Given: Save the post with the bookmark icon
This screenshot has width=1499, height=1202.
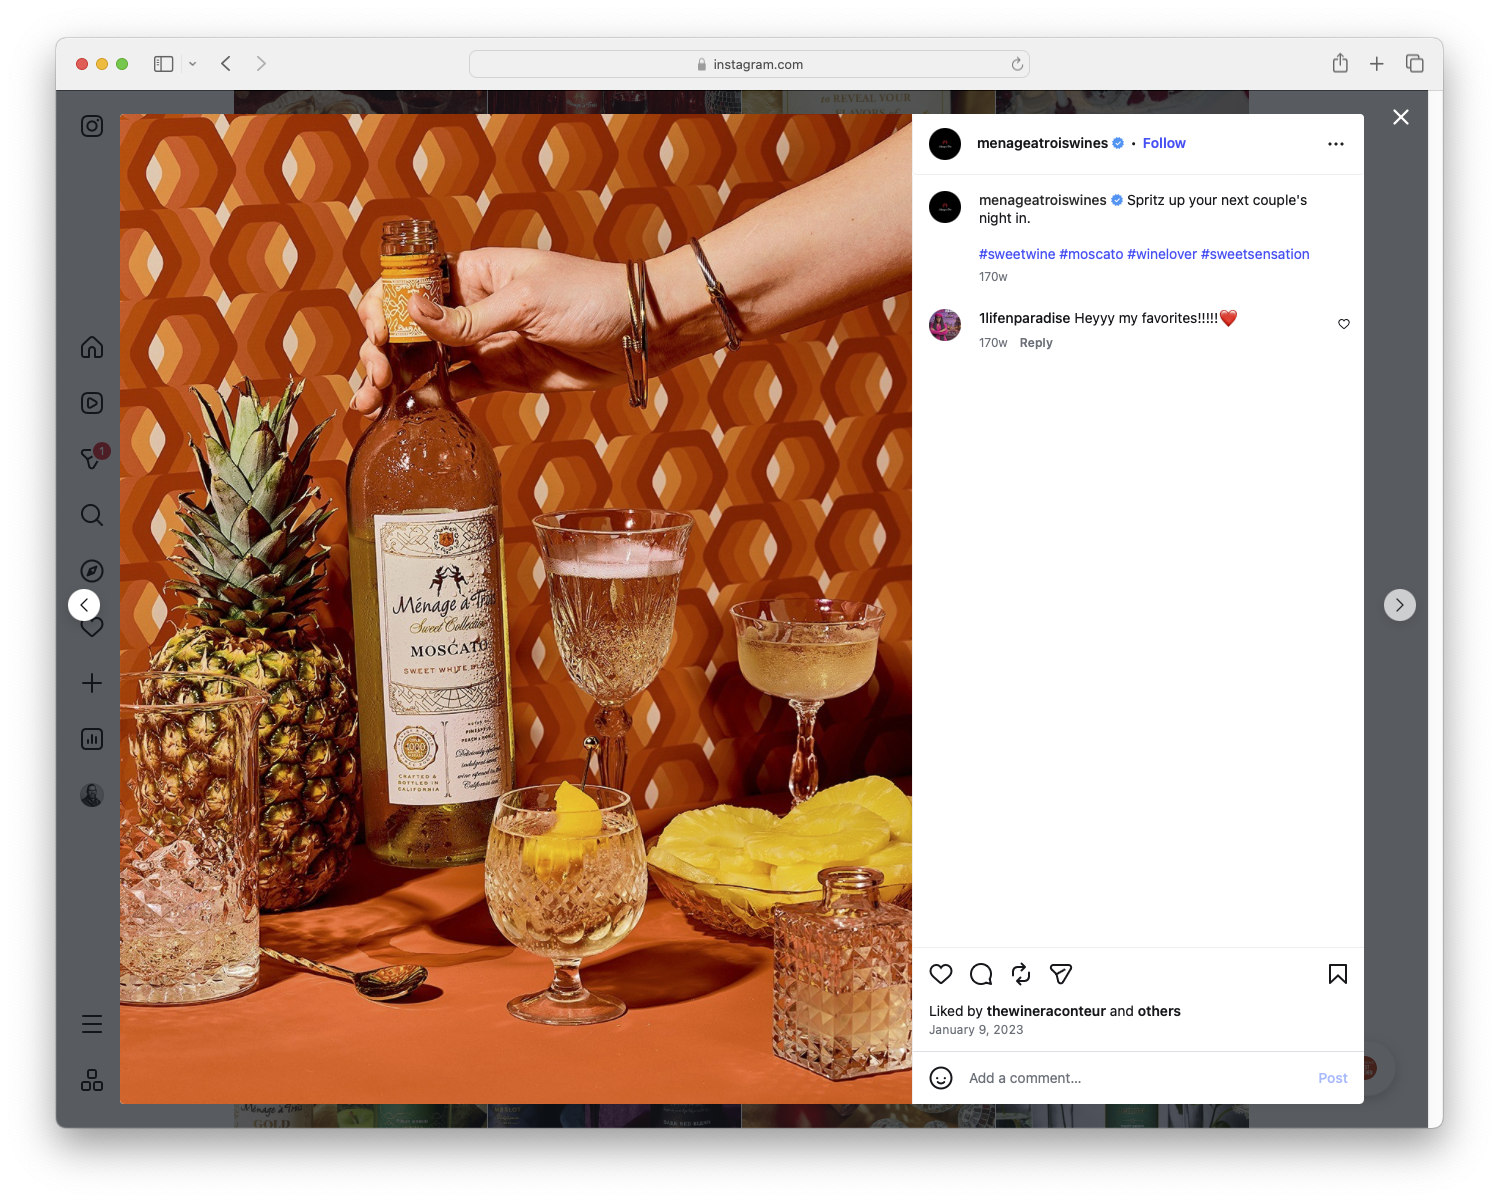Looking at the screenshot, I should coord(1337,973).
